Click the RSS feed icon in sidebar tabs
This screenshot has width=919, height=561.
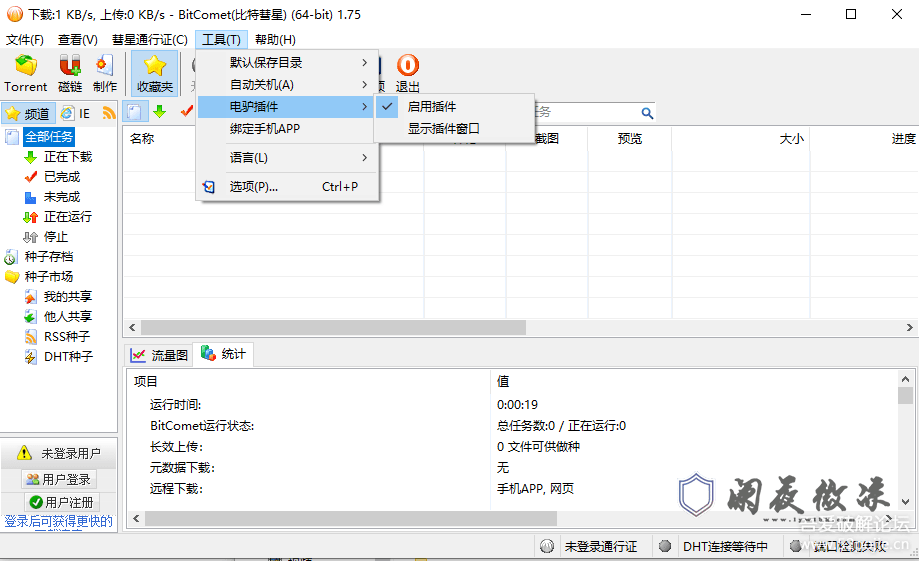coord(109,113)
